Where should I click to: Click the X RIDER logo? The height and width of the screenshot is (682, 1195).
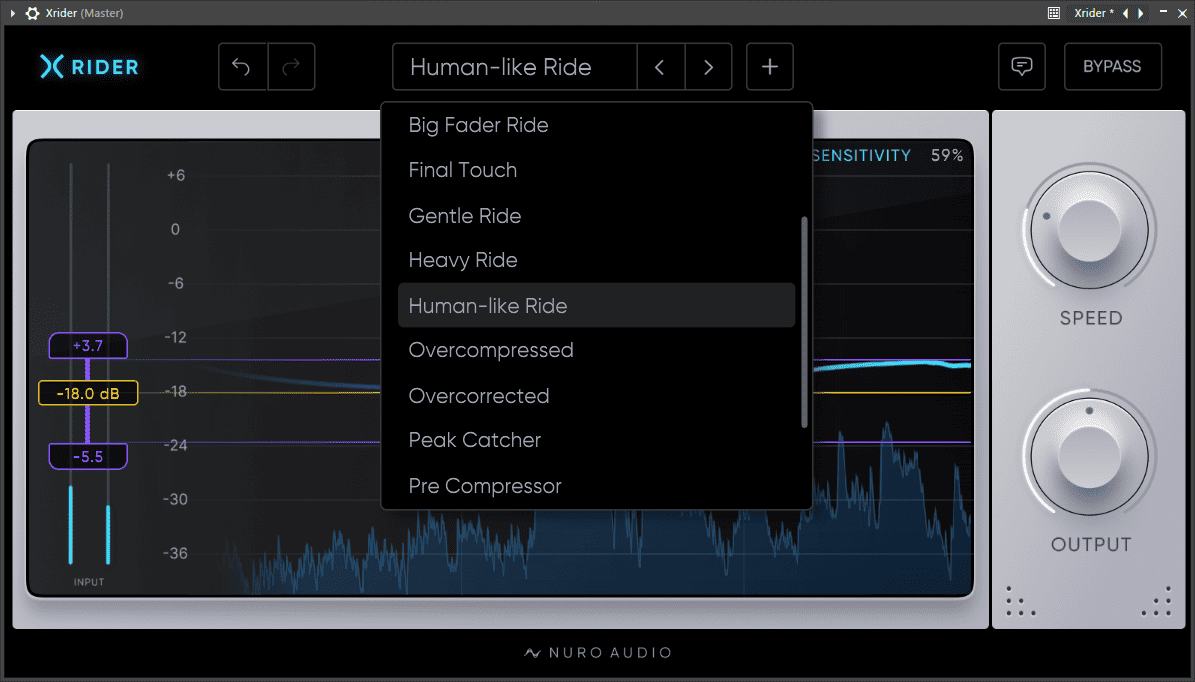click(x=89, y=67)
